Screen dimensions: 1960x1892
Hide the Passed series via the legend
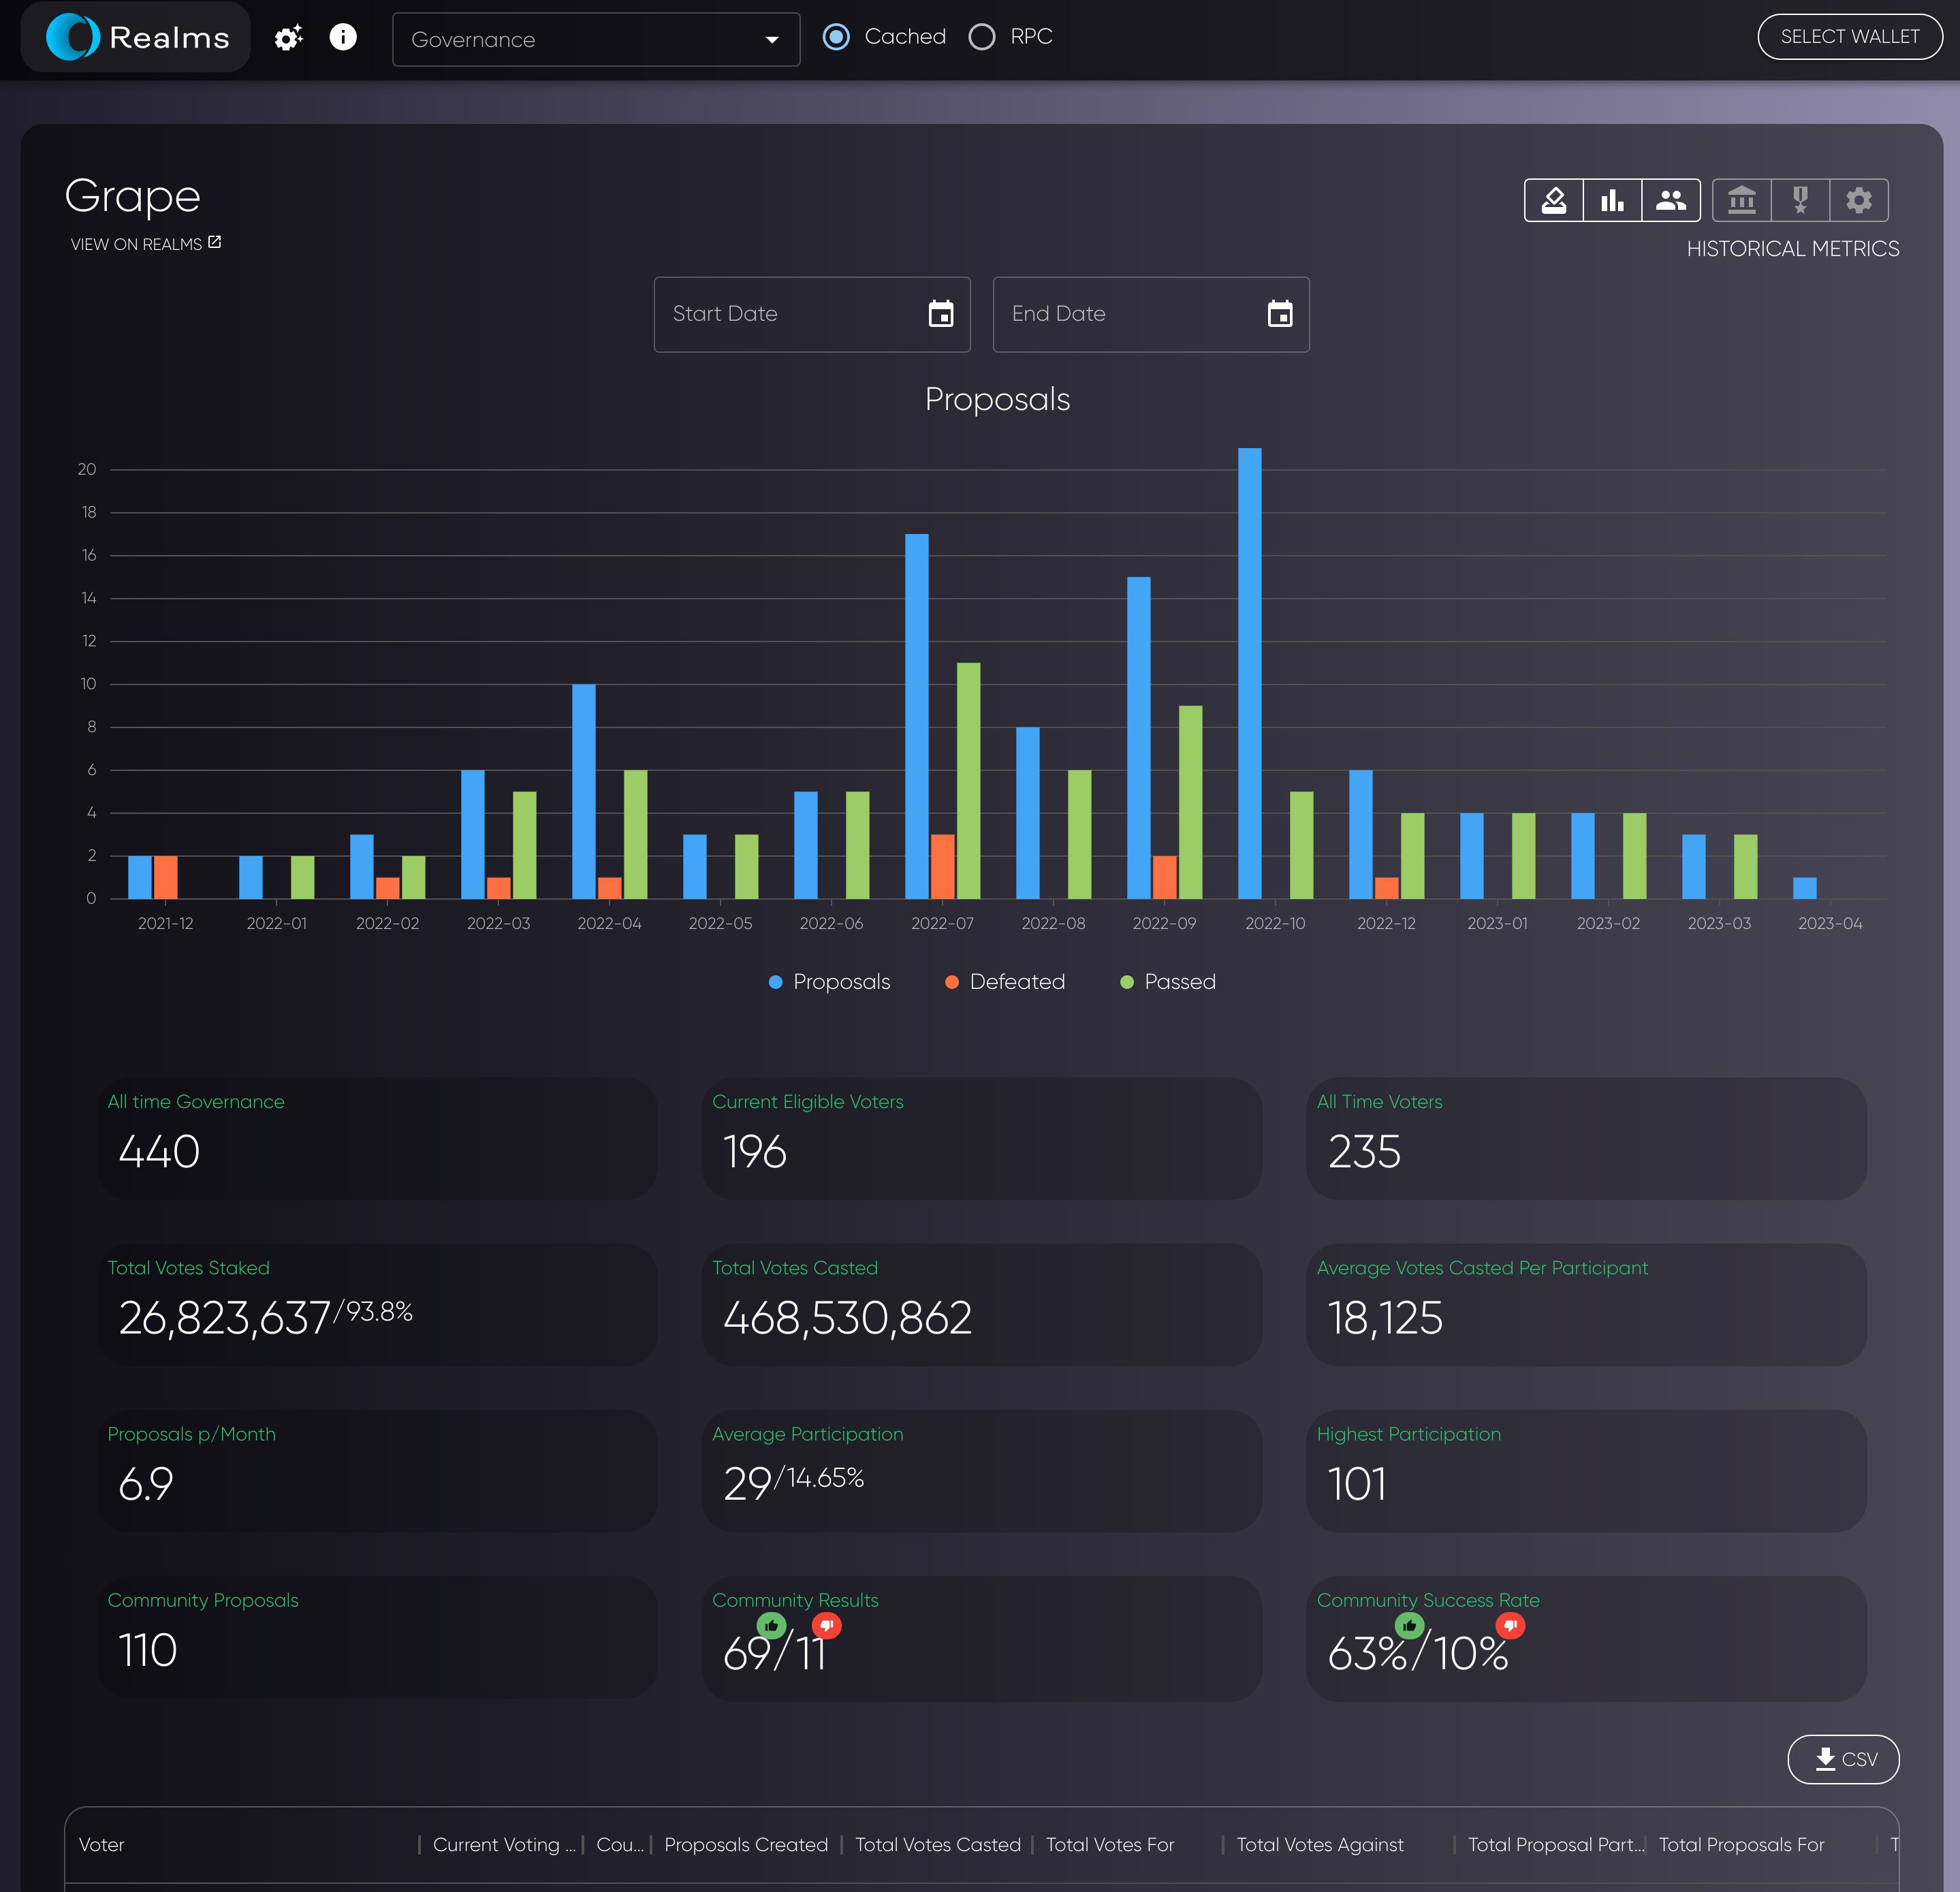tap(1167, 981)
